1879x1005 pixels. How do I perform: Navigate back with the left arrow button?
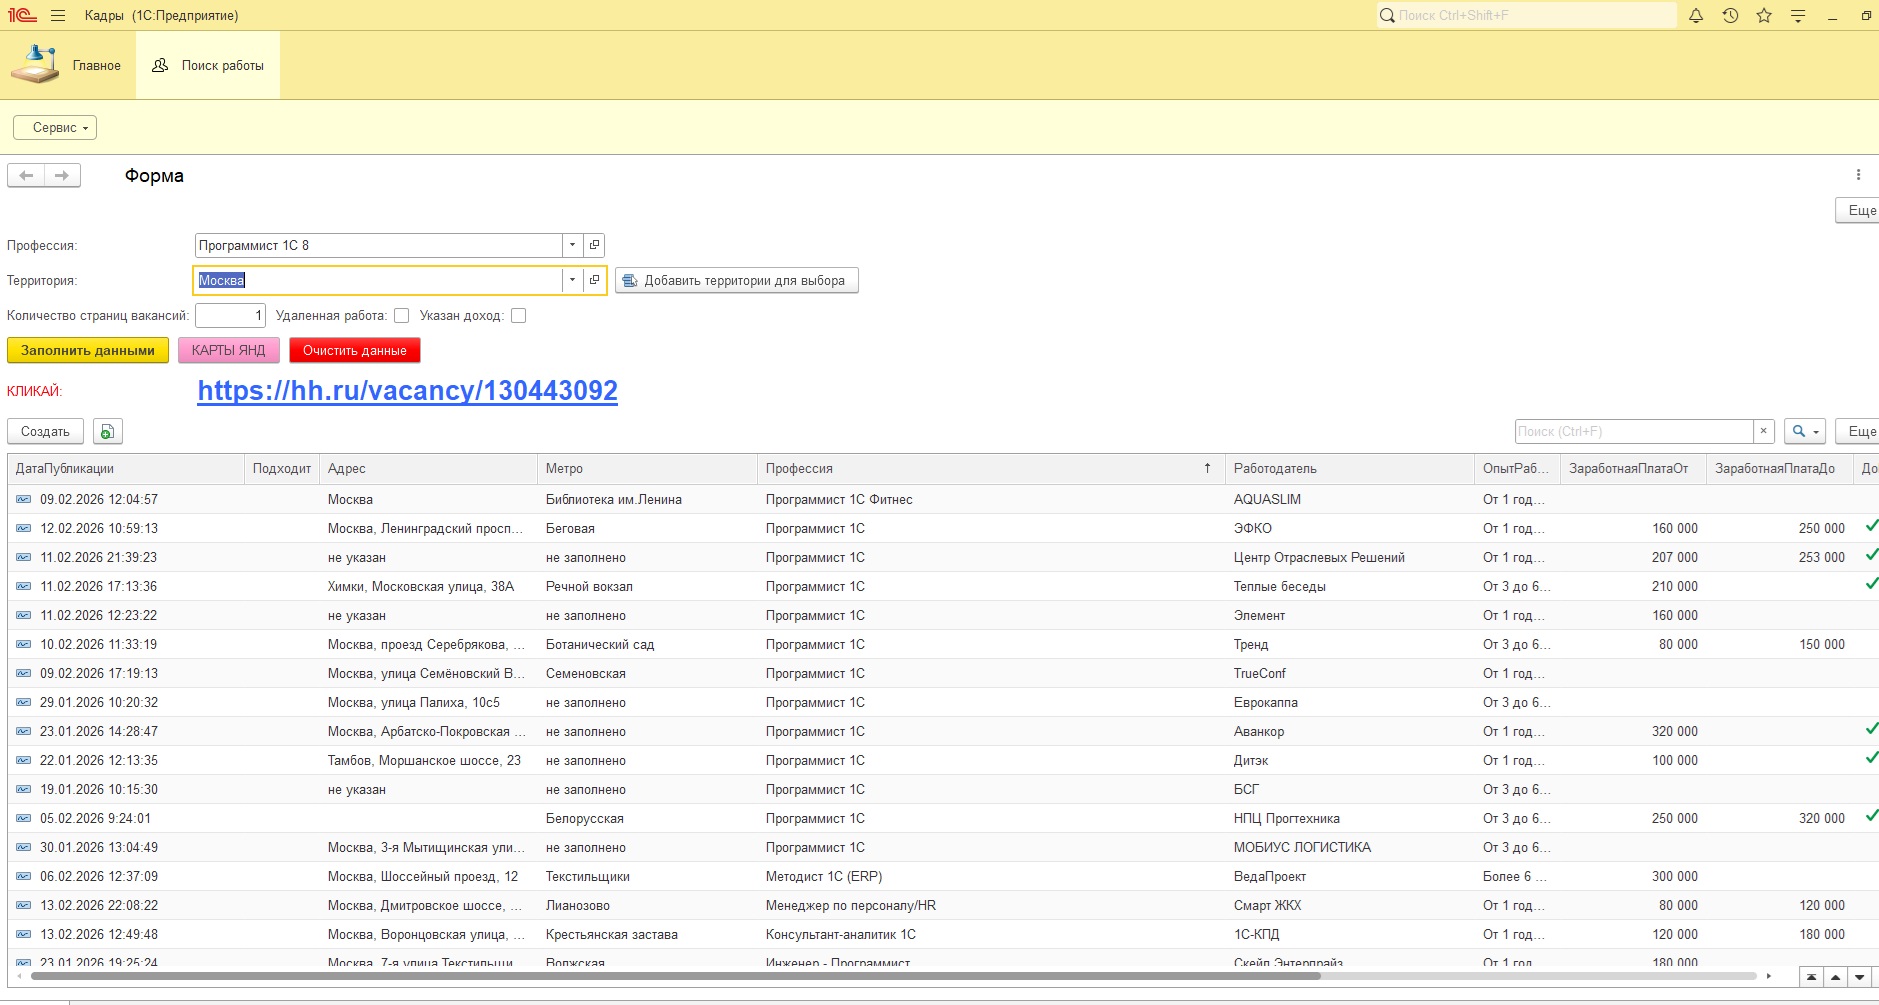click(x=26, y=176)
